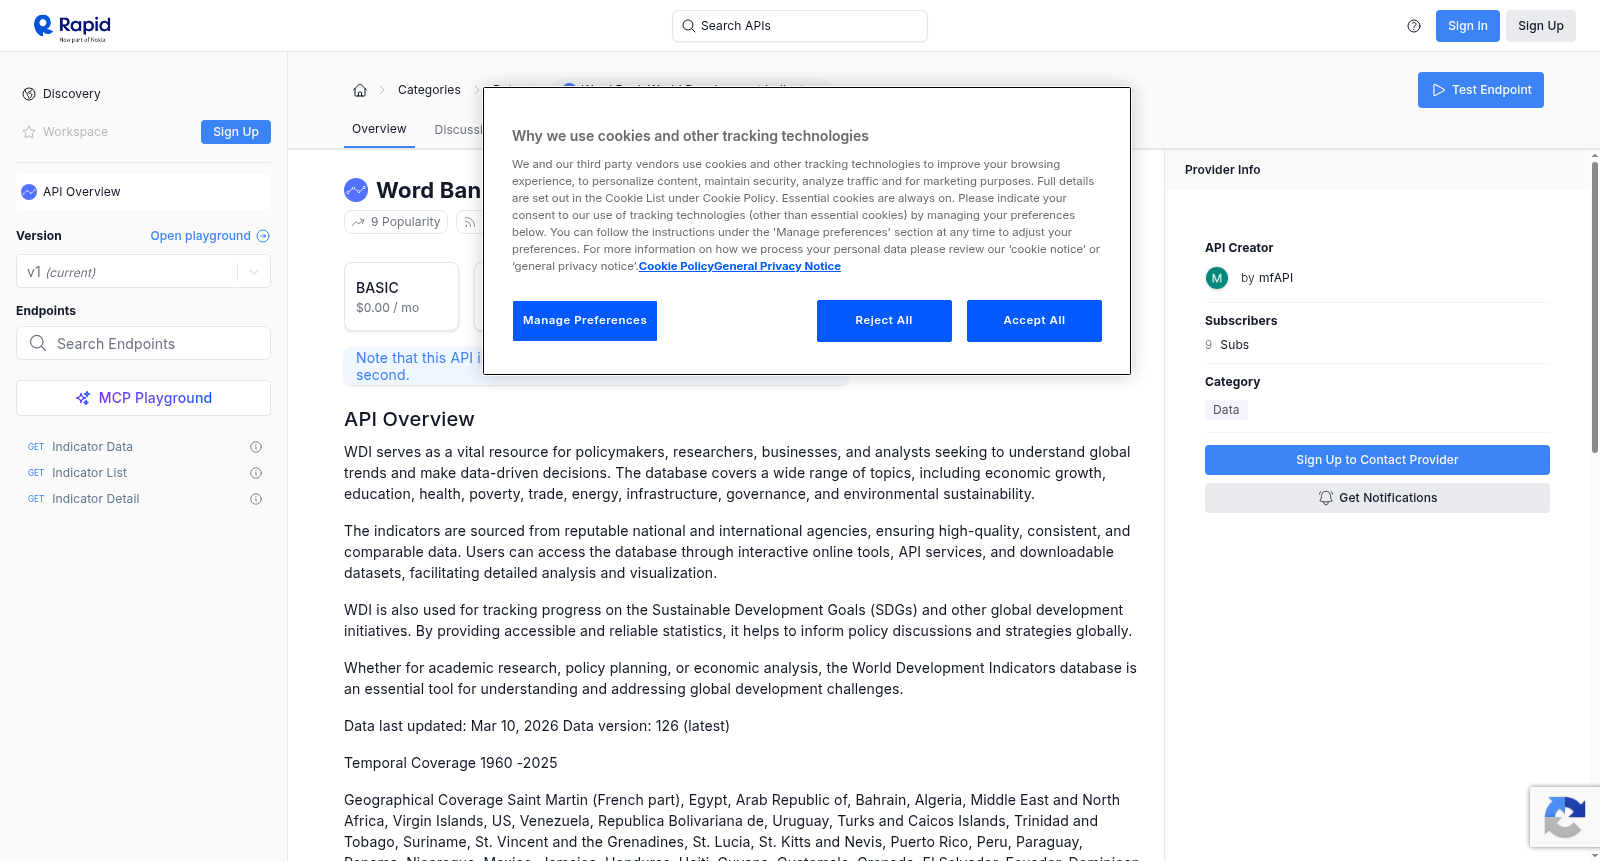Click the info icon beside Indicator Detail
Viewport: 1600px width, 861px height.
tap(256, 499)
